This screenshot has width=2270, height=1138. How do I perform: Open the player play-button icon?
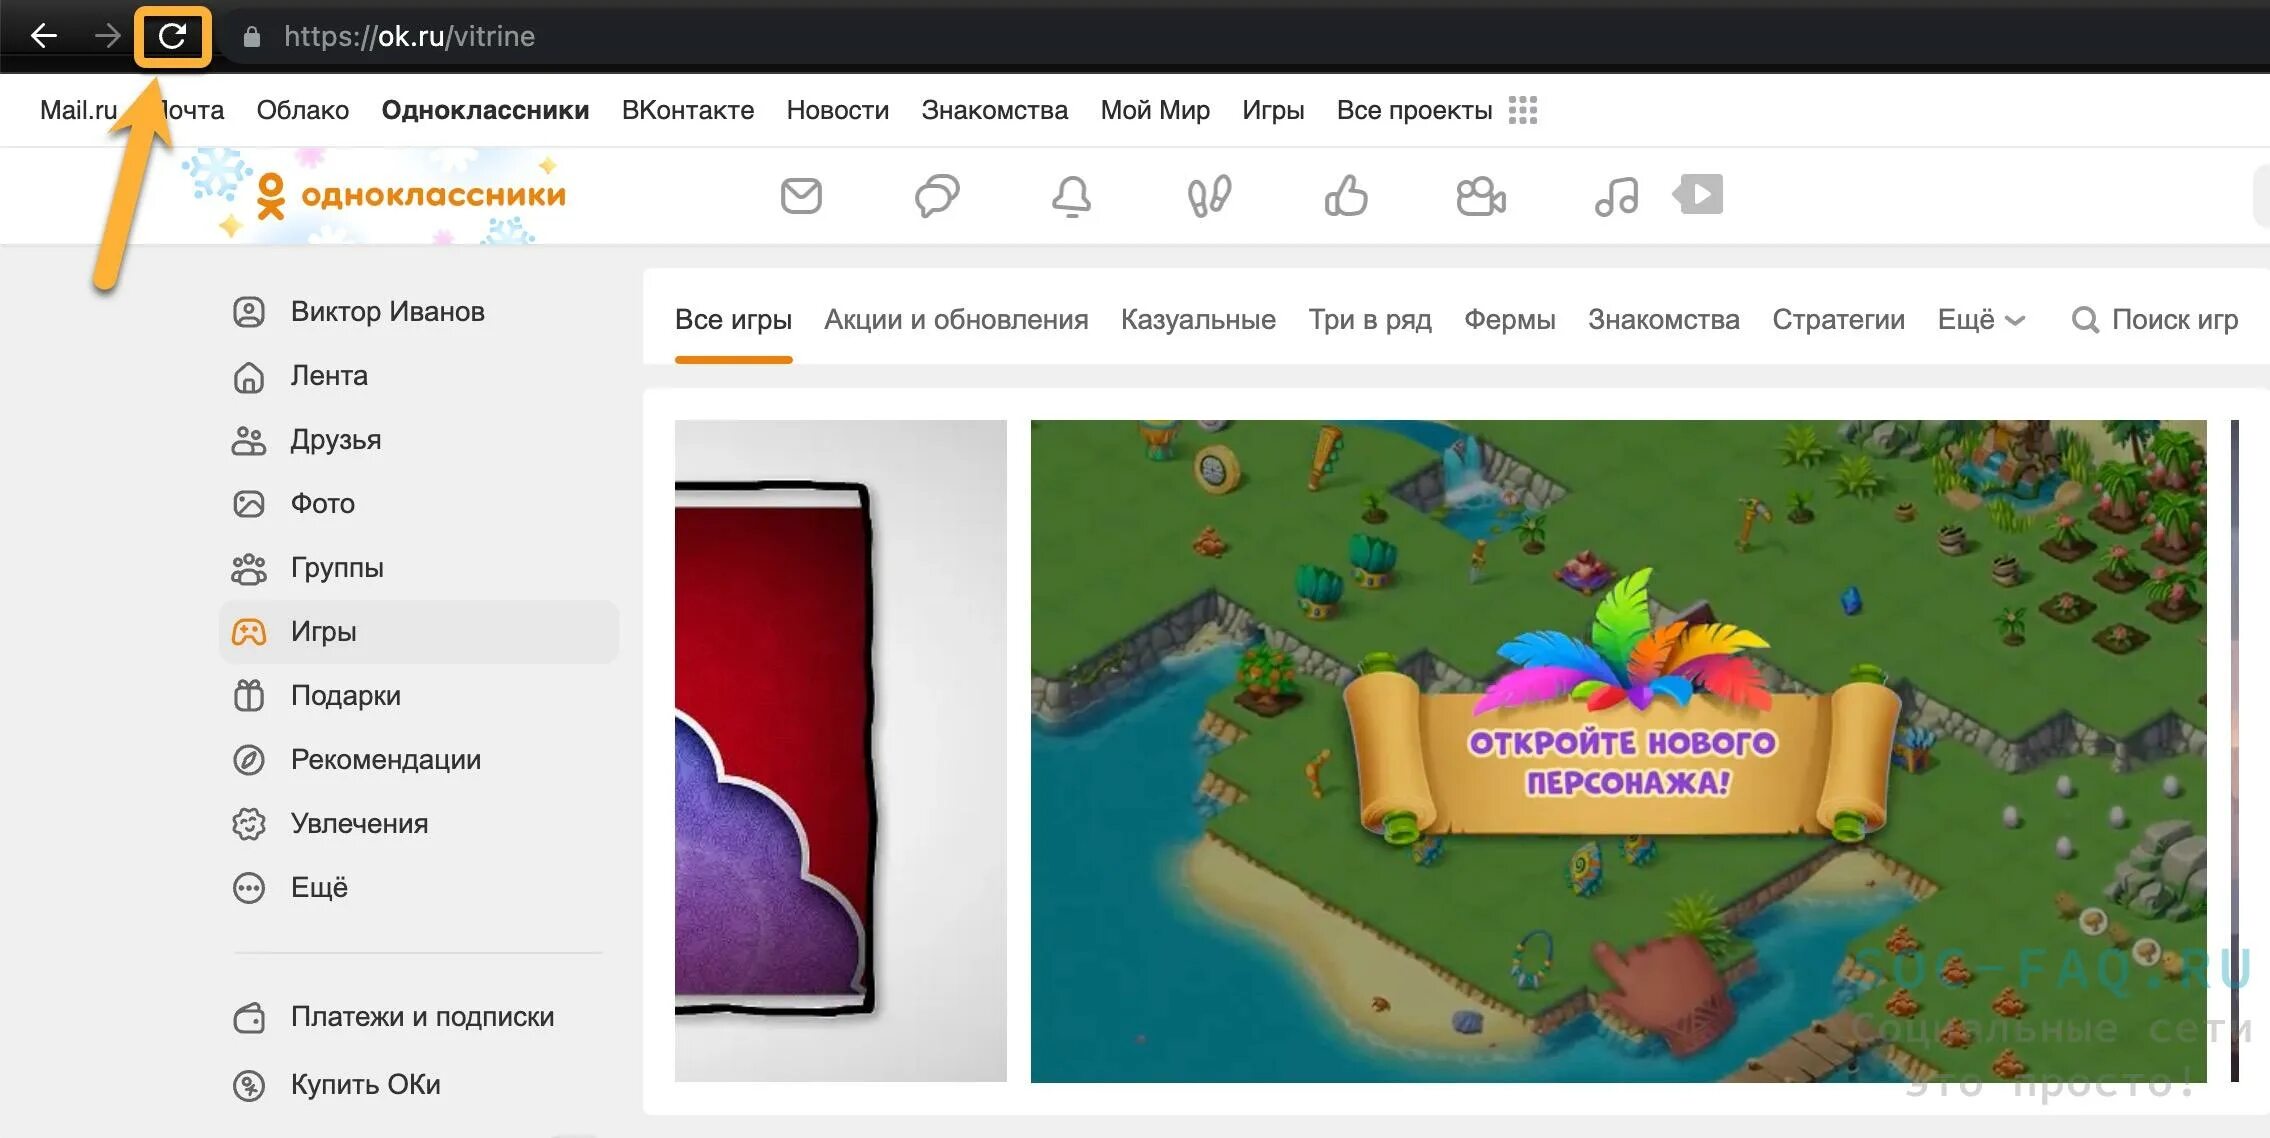pos(1698,194)
